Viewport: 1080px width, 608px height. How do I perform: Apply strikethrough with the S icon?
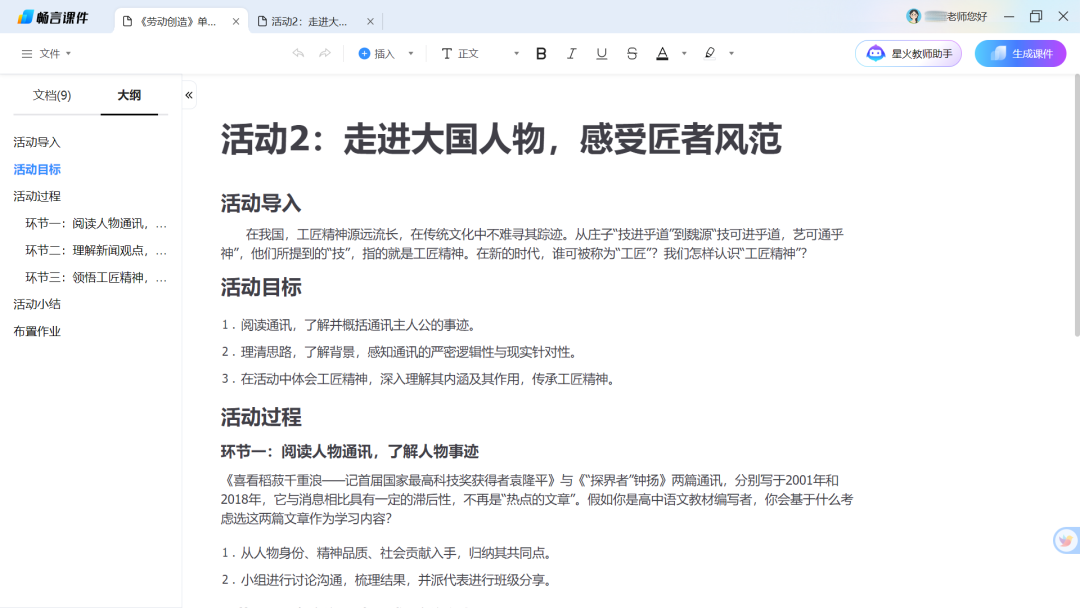coord(632,54)
